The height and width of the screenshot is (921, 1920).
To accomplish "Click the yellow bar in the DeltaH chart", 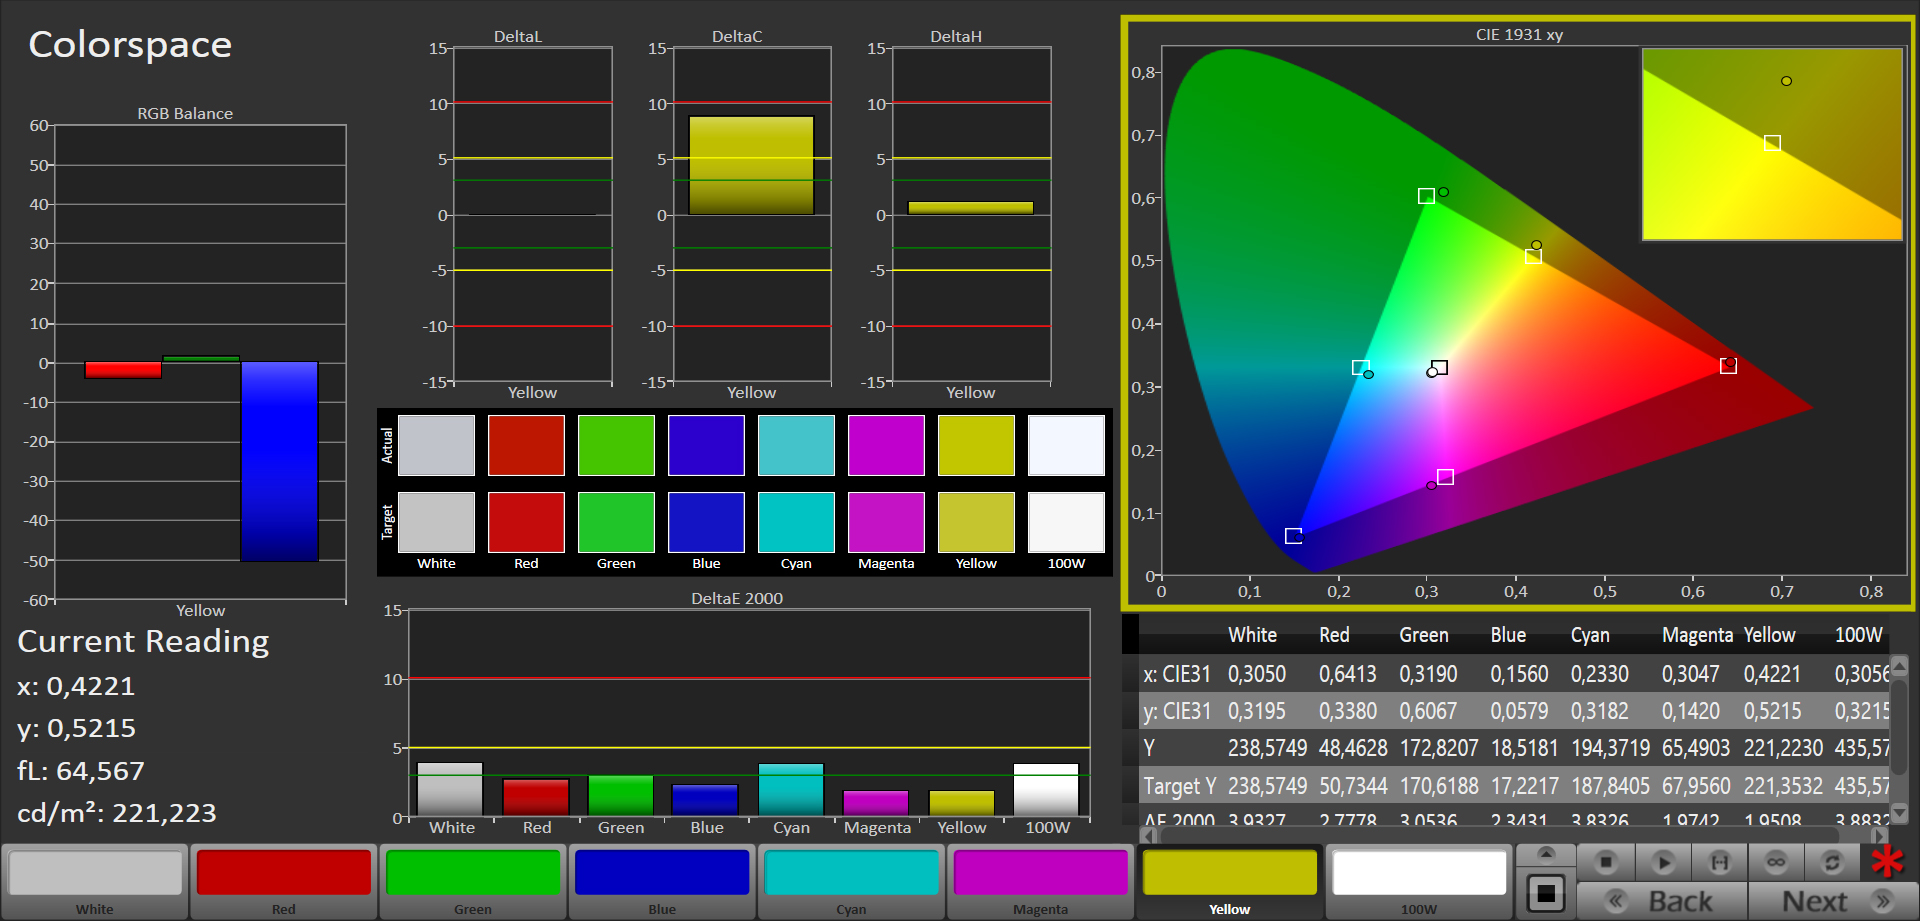I will pyautogui.click(x=970, y=208).
